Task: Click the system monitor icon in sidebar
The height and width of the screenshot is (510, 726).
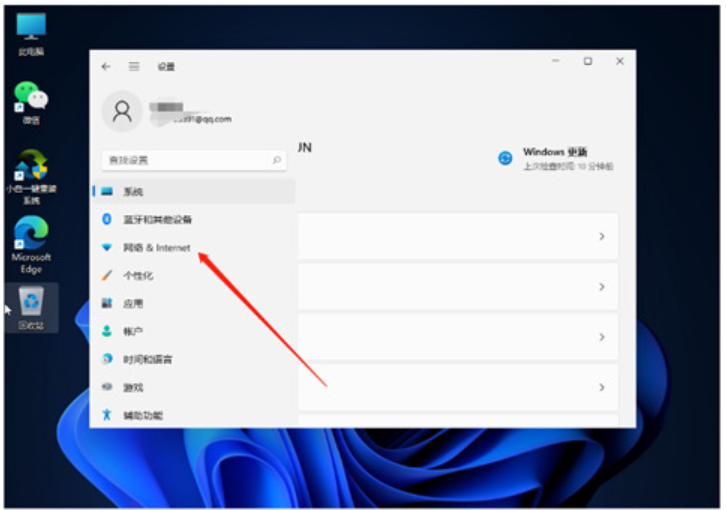Action: click(x=107, y=191)
